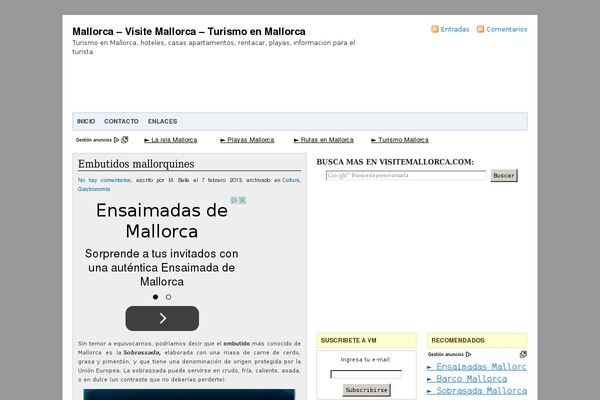Open the Comentarios RSS feed icon
The height and width of the screenshot is (400, 600).
[x=480, y=29]
